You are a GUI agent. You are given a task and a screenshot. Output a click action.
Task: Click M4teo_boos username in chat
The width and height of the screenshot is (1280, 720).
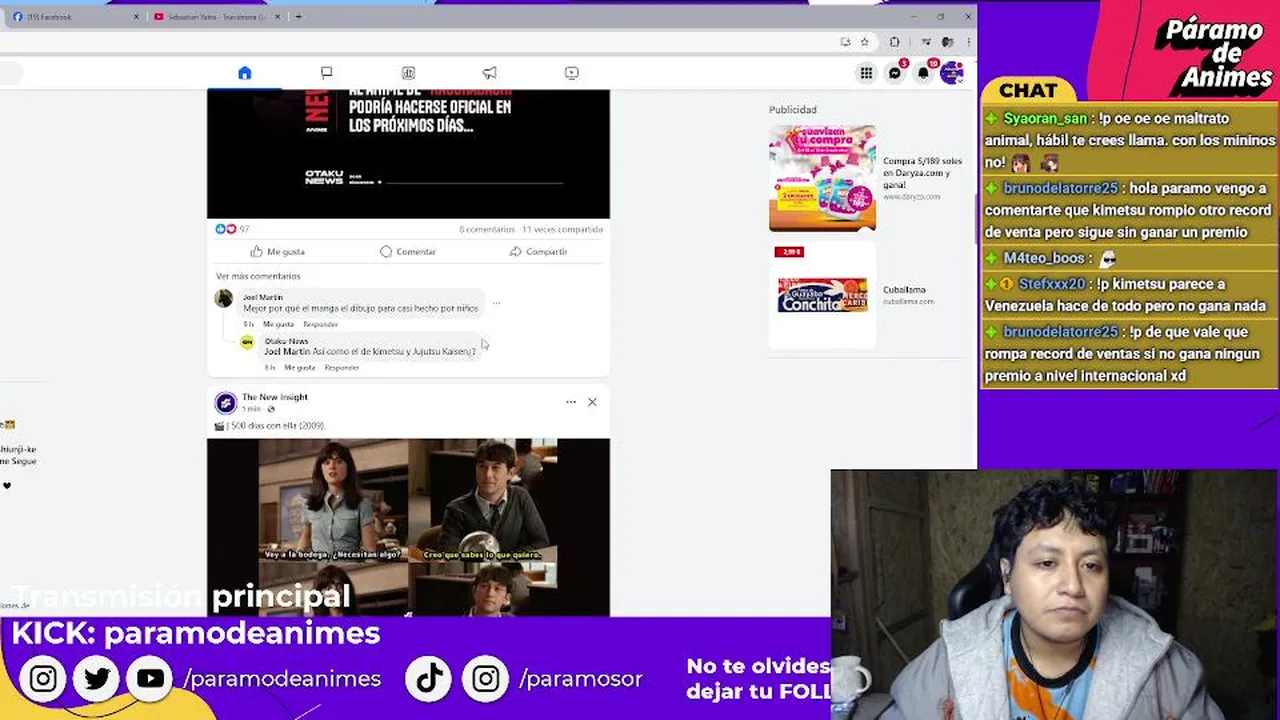1044,258
